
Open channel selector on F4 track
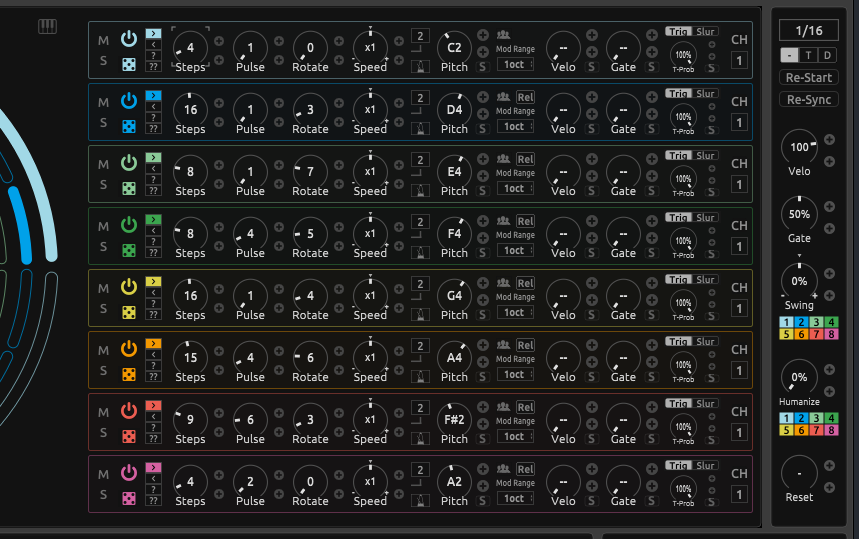click(739, 247)
